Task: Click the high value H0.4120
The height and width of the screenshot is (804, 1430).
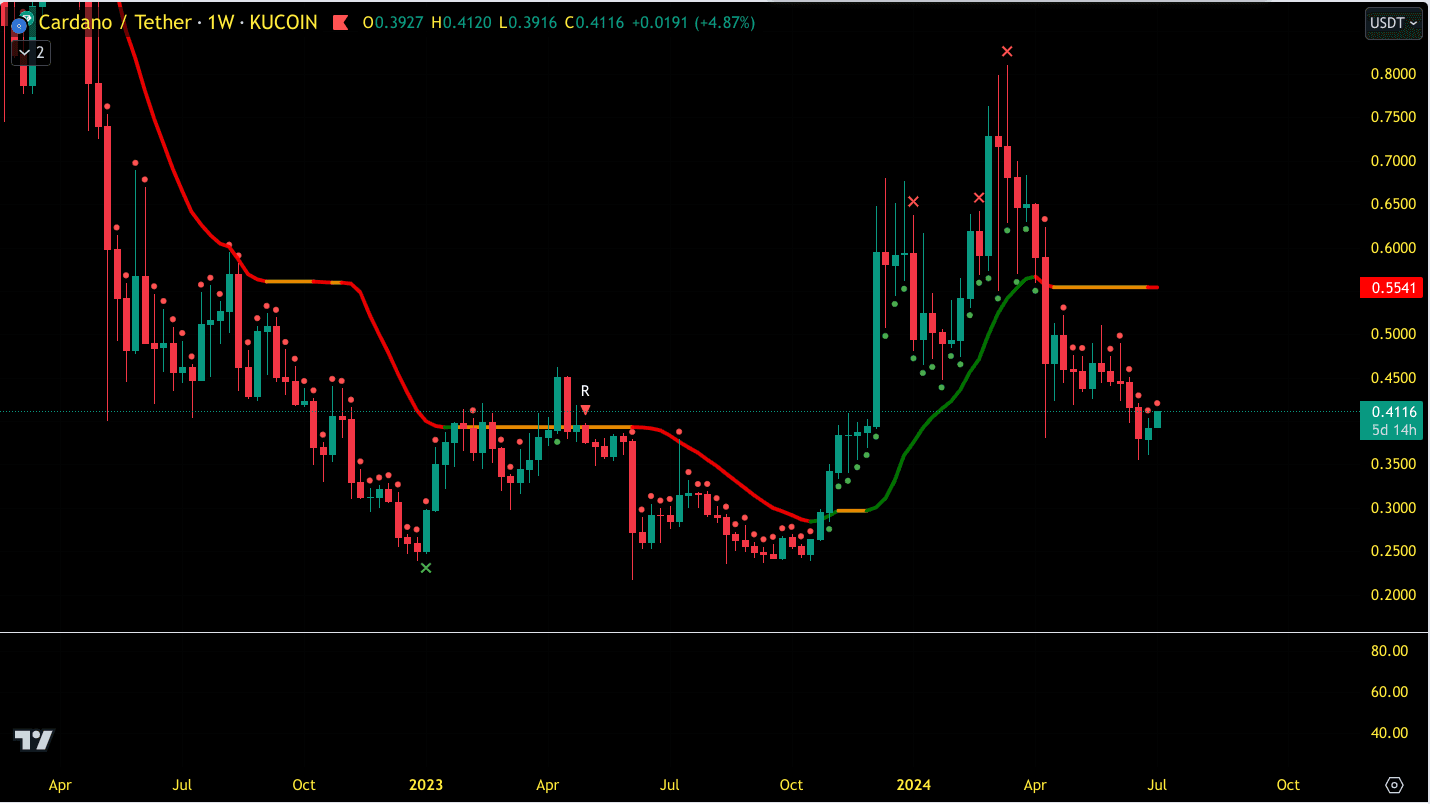Action: point(463,22)
